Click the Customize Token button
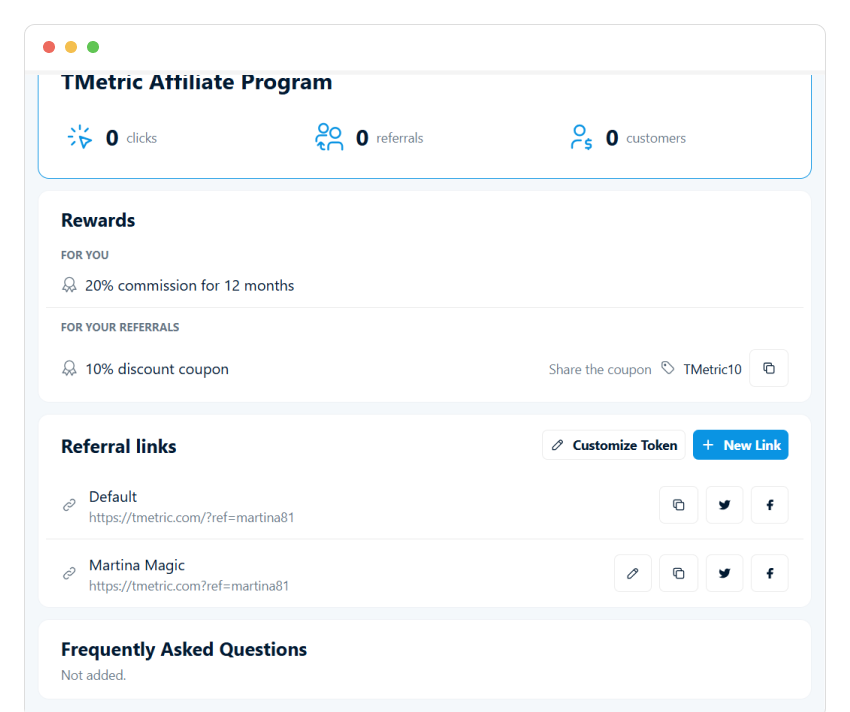This screenshot has height=712, width=850. (x=614, y=445)
